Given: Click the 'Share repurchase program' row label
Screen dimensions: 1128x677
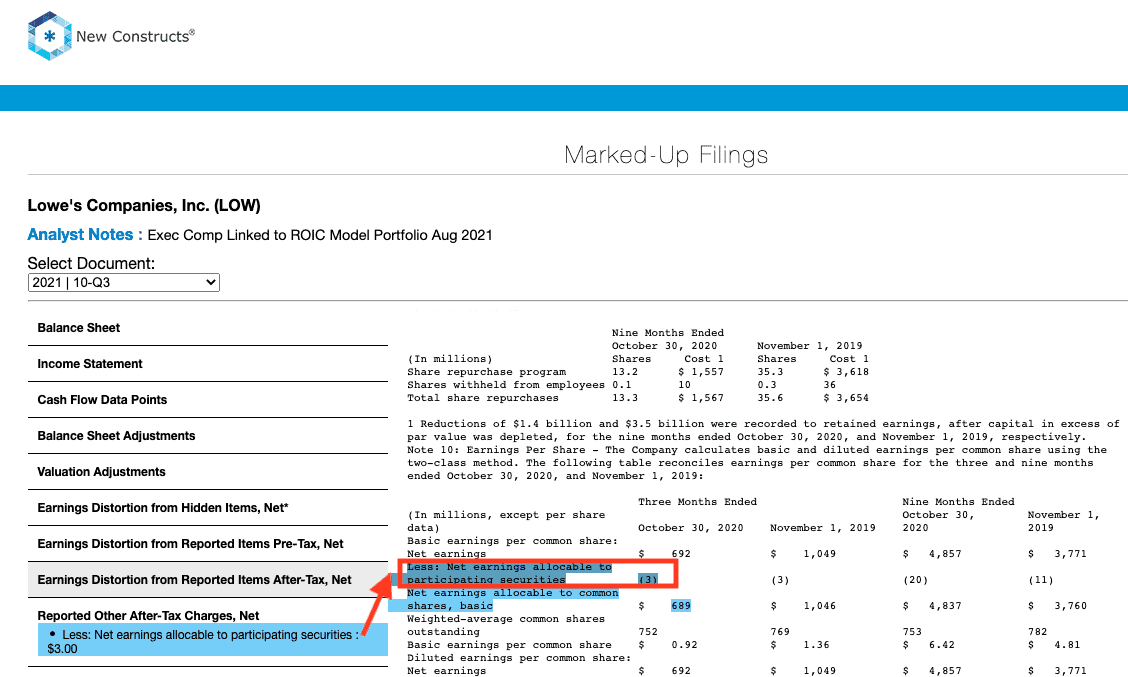Looking at the screenshot, I should pyautogui.click(x=486, y=372).
